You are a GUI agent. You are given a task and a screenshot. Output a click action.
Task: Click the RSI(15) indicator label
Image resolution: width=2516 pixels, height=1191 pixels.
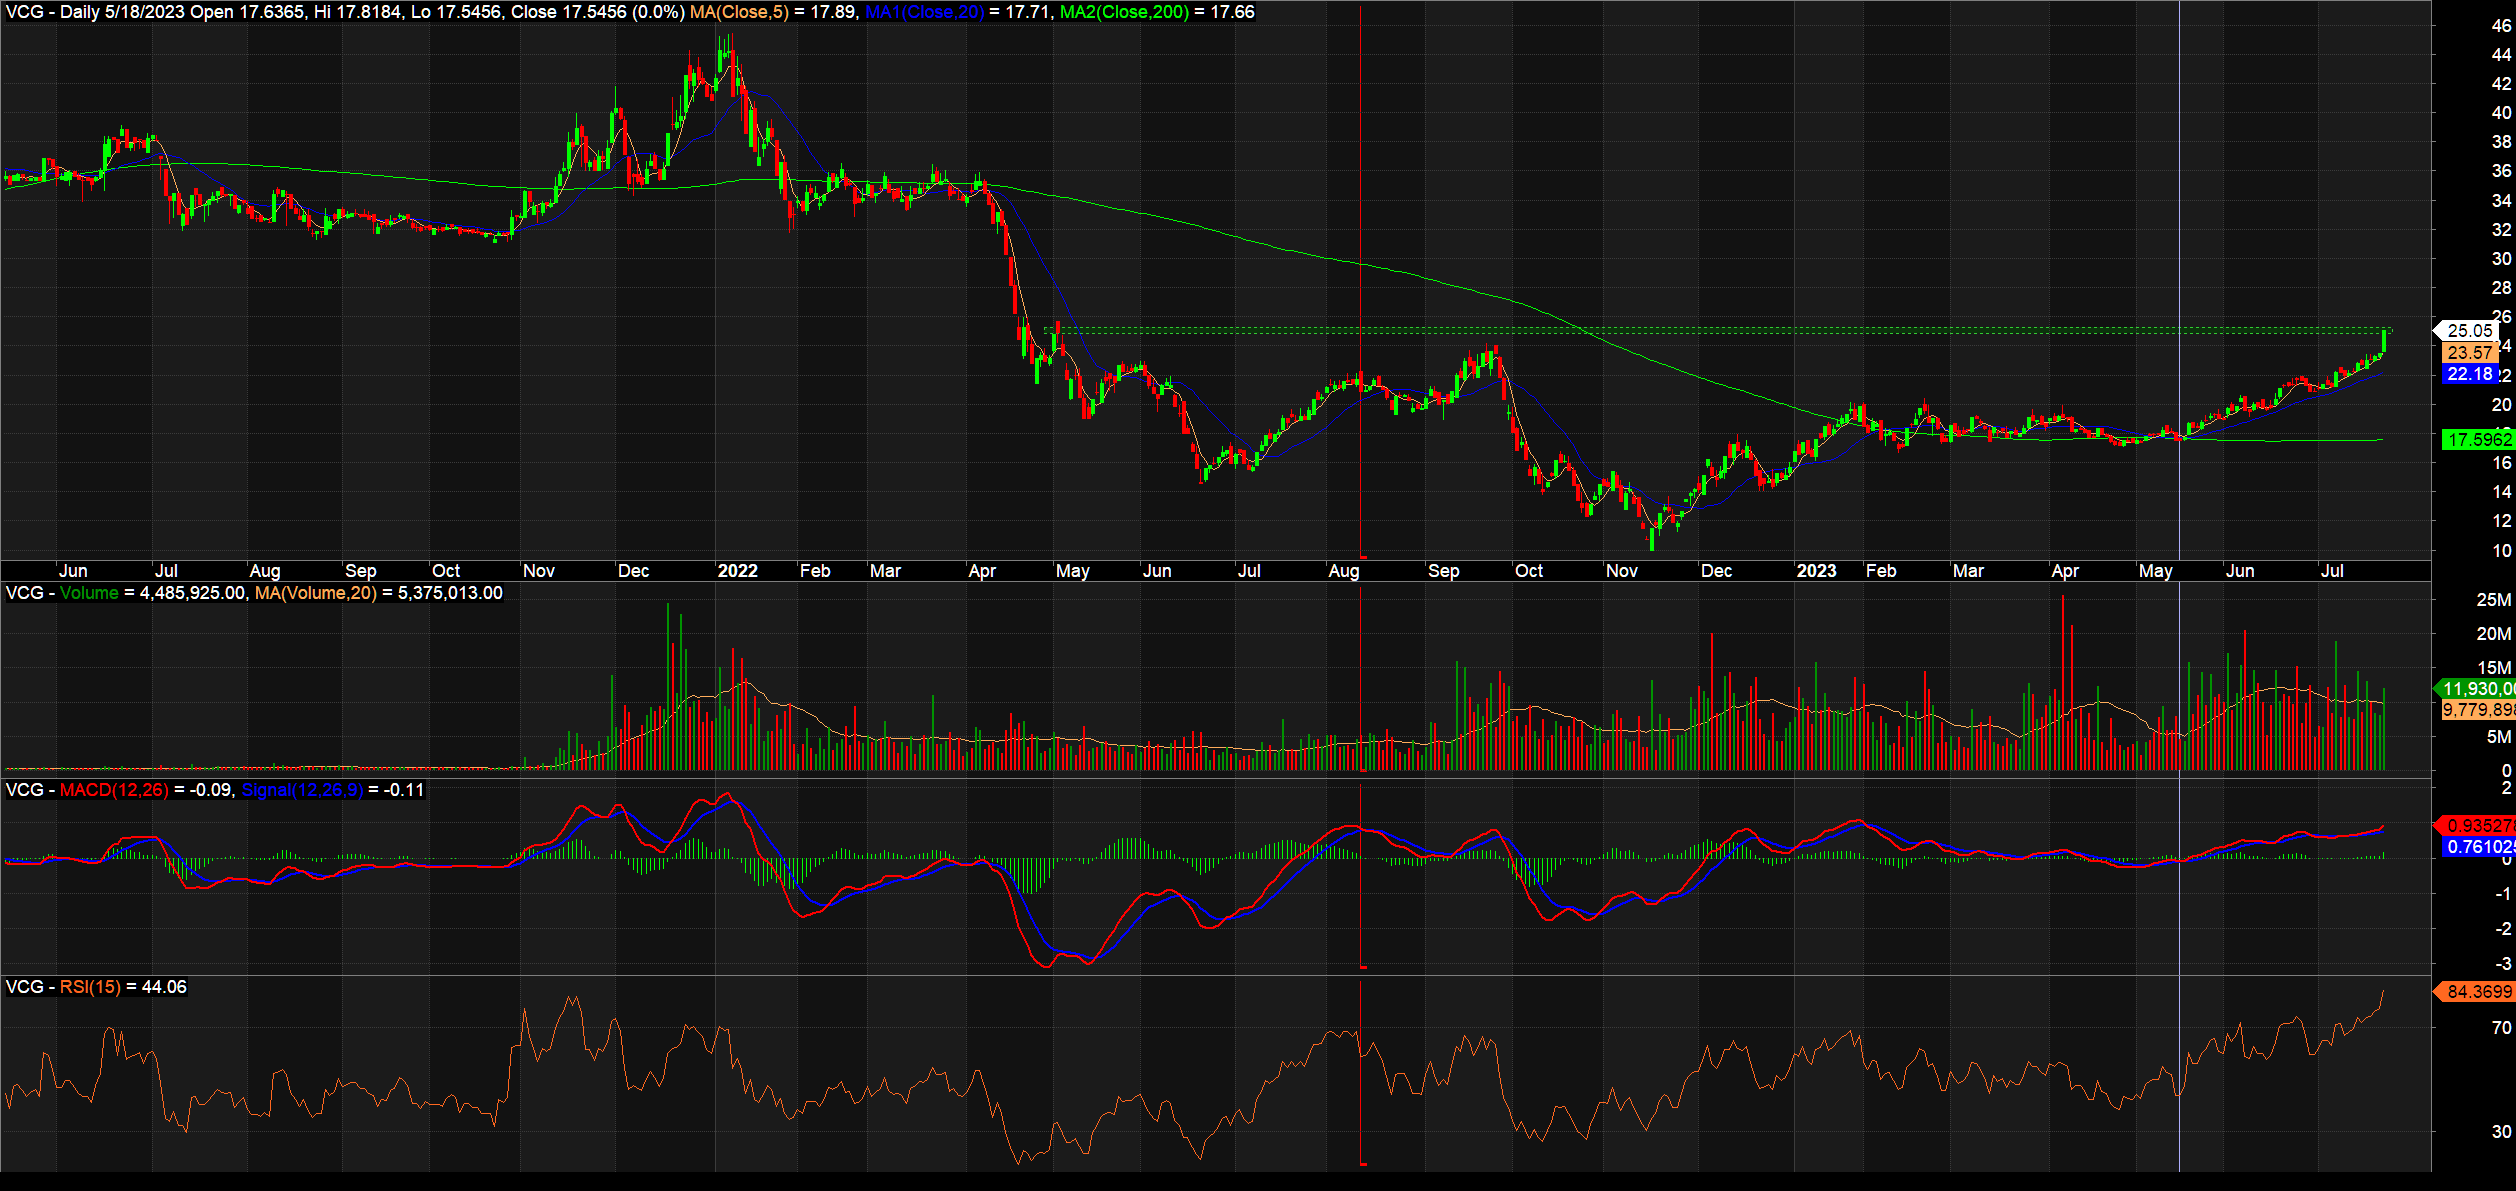(90, 987)
